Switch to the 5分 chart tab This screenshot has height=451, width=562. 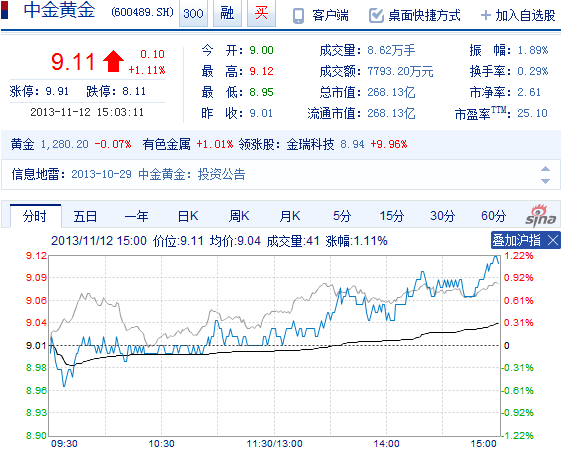[342, 216]
